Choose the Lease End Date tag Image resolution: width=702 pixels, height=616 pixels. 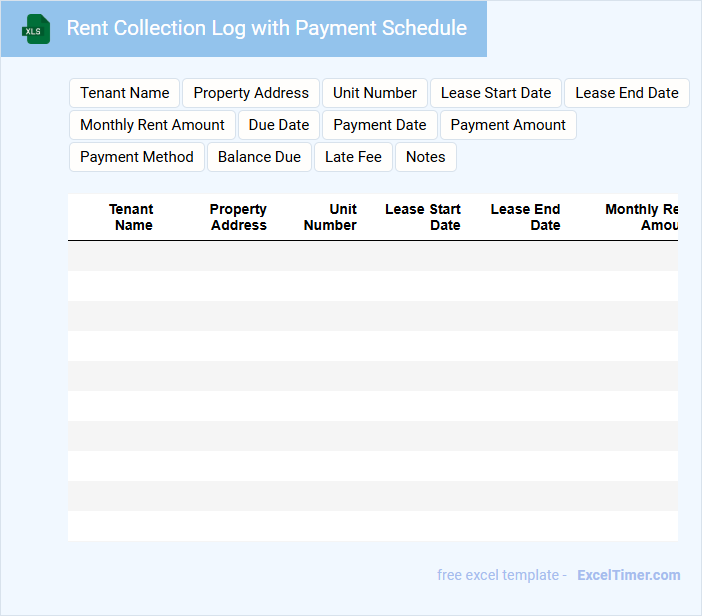627,93
